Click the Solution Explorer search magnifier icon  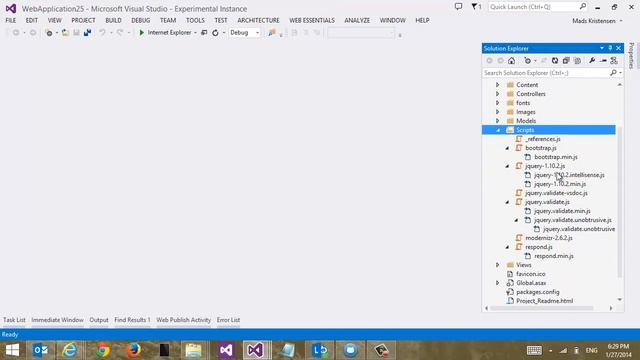point(613,73)
